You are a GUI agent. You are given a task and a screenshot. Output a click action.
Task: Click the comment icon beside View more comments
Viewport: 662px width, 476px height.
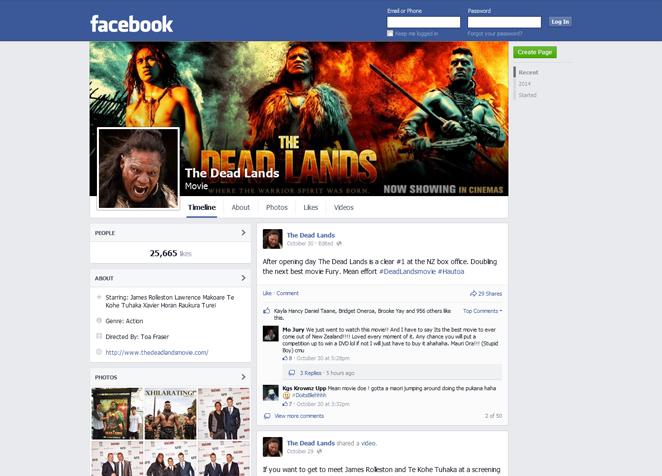(267, 416)
